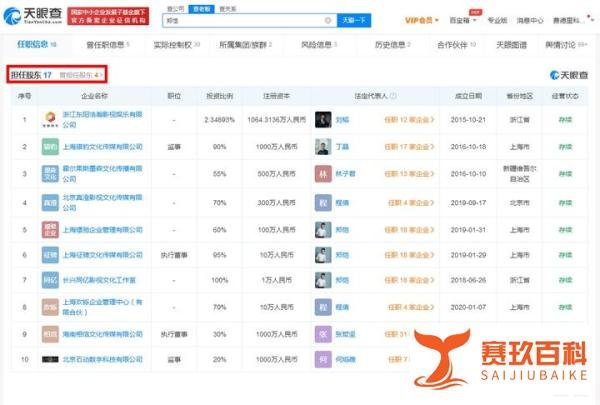Open the company logo in table row 1
This screenshot has height=405, width=600.
[x=50, y=119]
